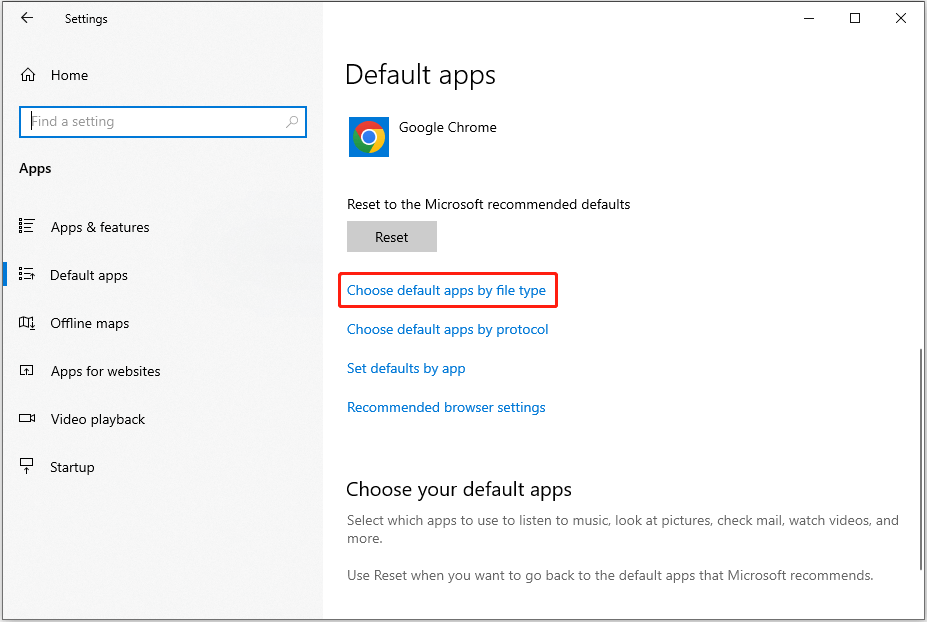Screen dimensions: 927x622
Task: Minimize the Settings window
Action: point(809,18)
